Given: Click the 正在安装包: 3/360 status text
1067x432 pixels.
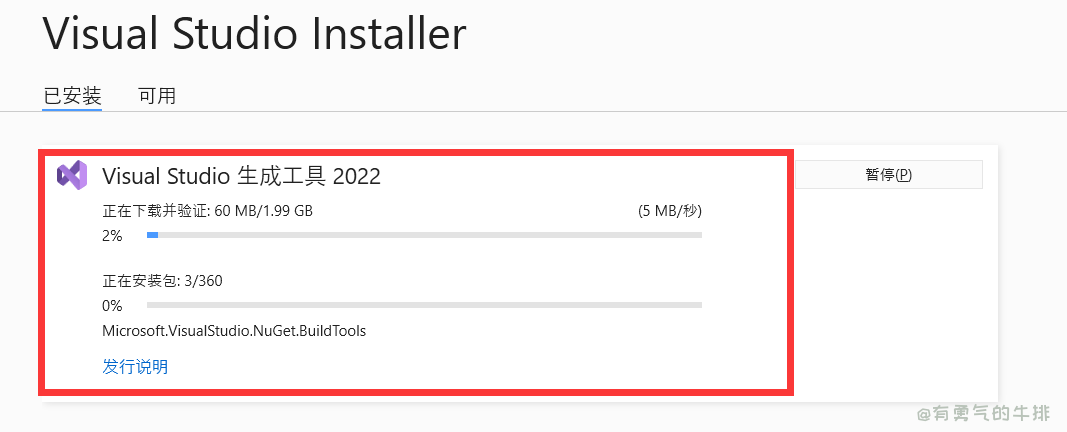Looking at the screenshot, I should coord(162,281).
